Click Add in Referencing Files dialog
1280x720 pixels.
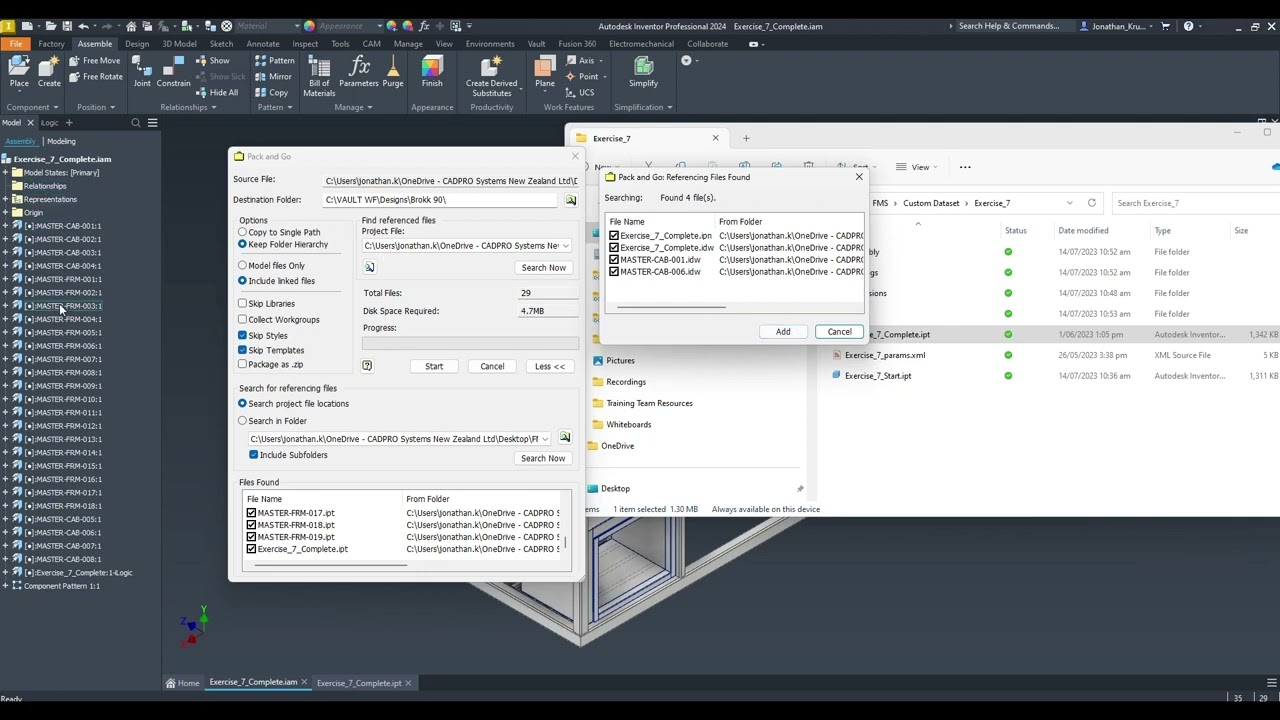click(783, 332)
